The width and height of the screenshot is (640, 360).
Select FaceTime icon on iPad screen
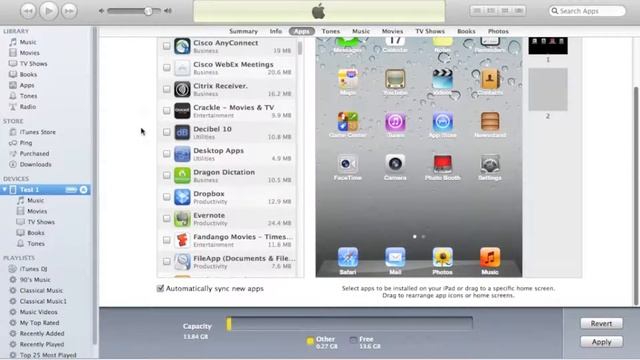(348, 164)
